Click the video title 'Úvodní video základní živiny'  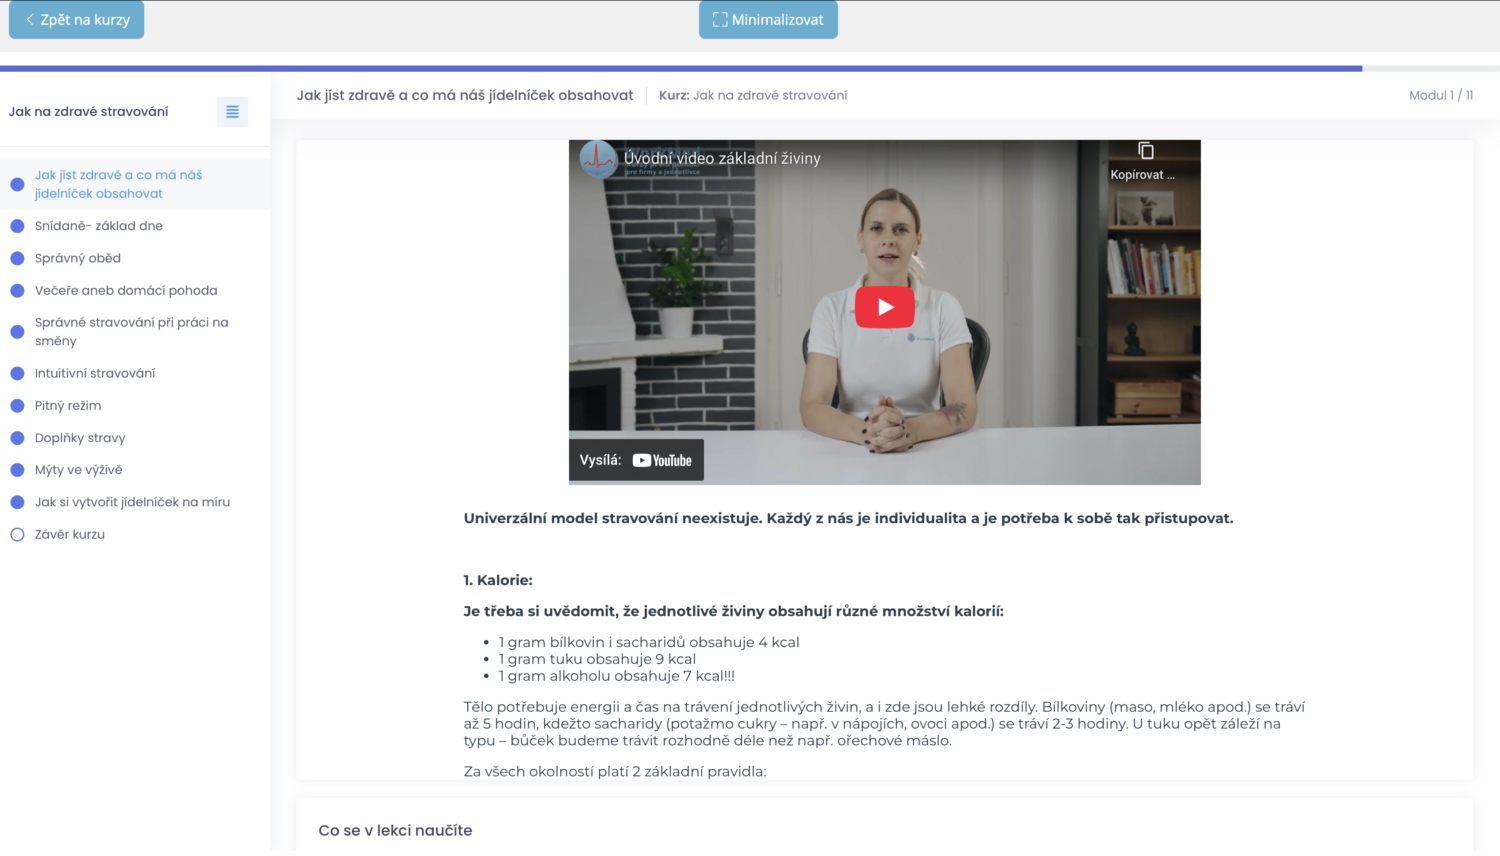point(722,158)
